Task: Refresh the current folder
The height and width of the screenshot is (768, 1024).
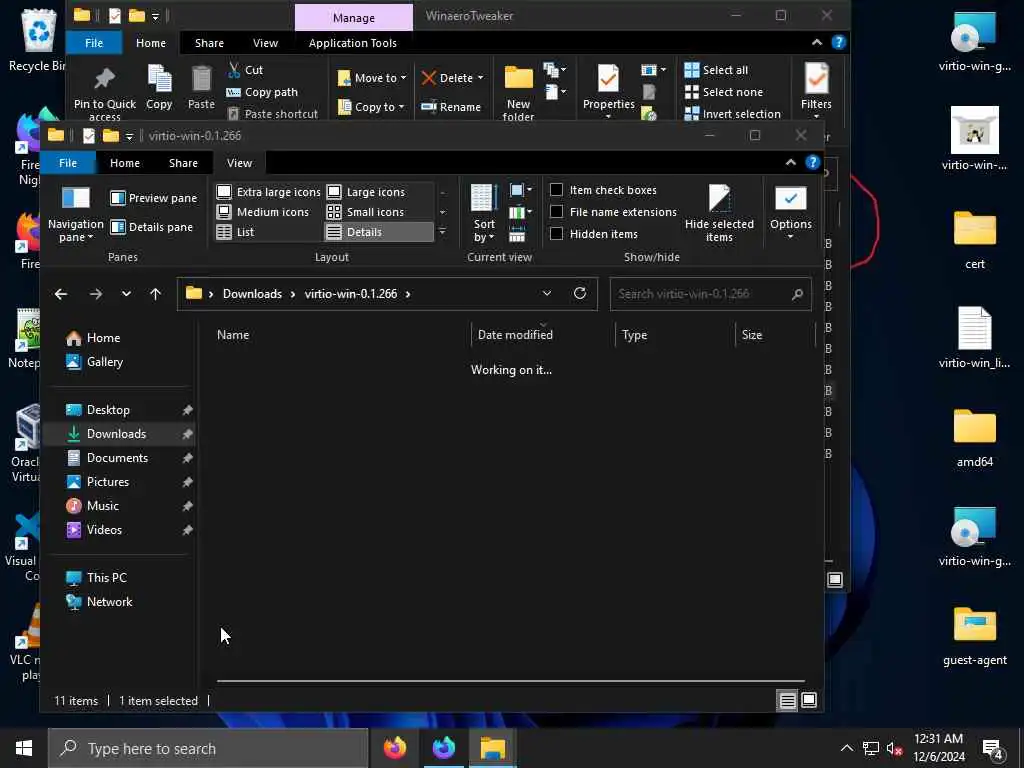Action: (x=580, y=293)
